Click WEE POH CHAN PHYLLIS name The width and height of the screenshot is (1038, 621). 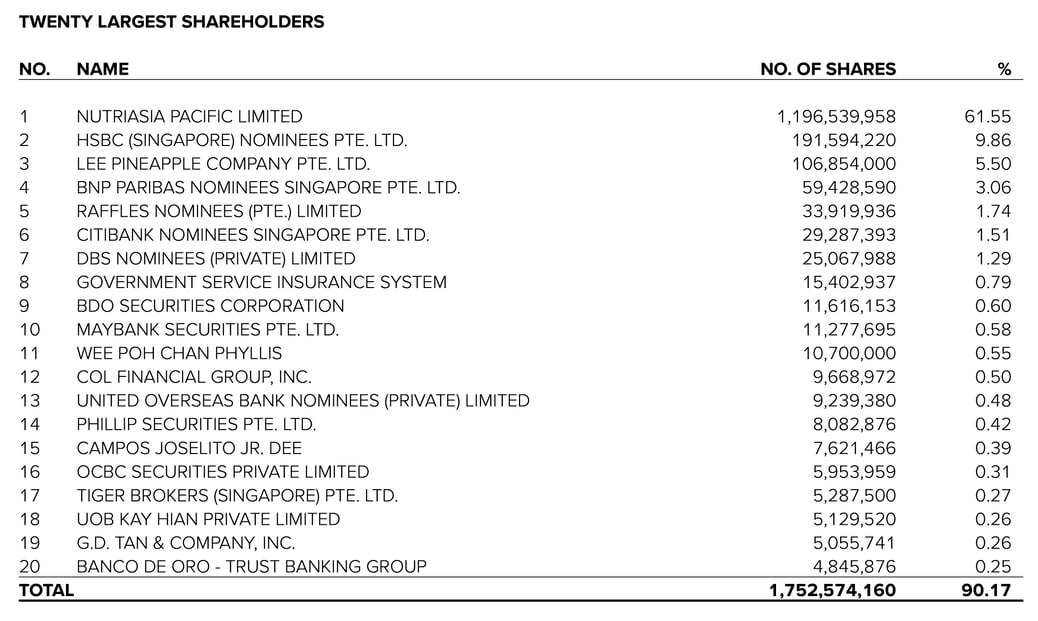(179, 353)
